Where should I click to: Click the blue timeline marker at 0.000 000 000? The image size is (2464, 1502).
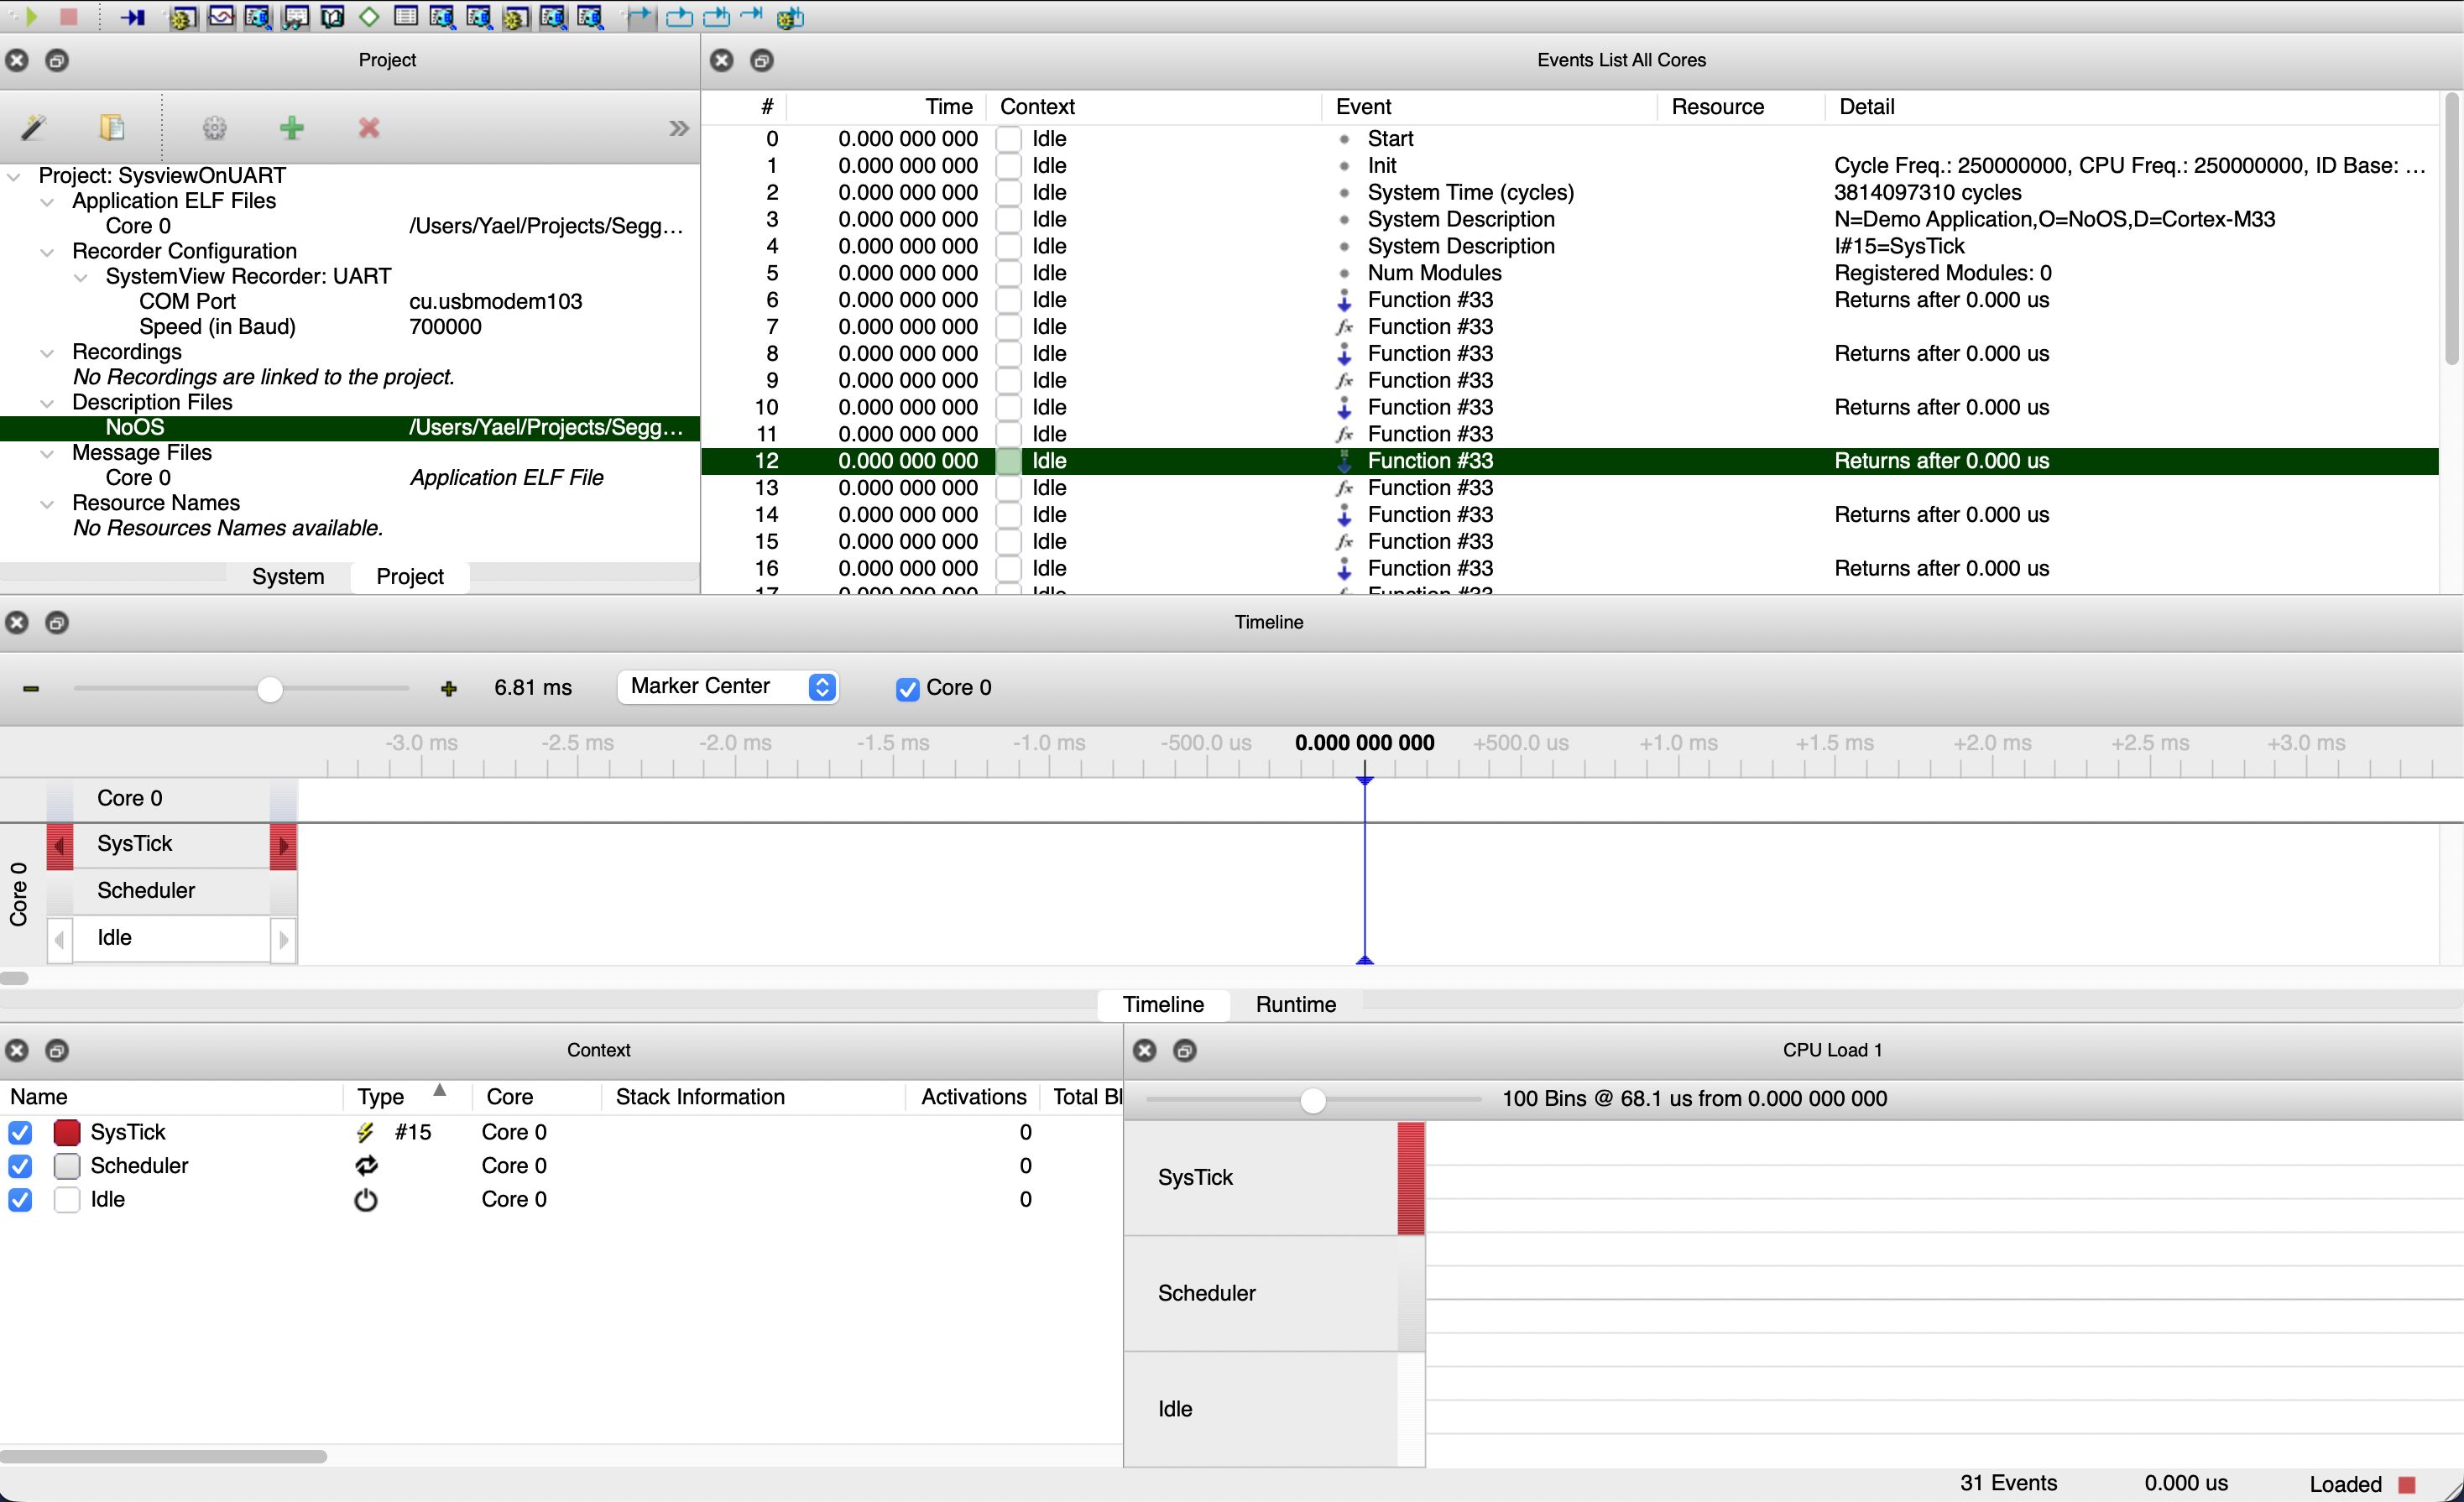1365,870
